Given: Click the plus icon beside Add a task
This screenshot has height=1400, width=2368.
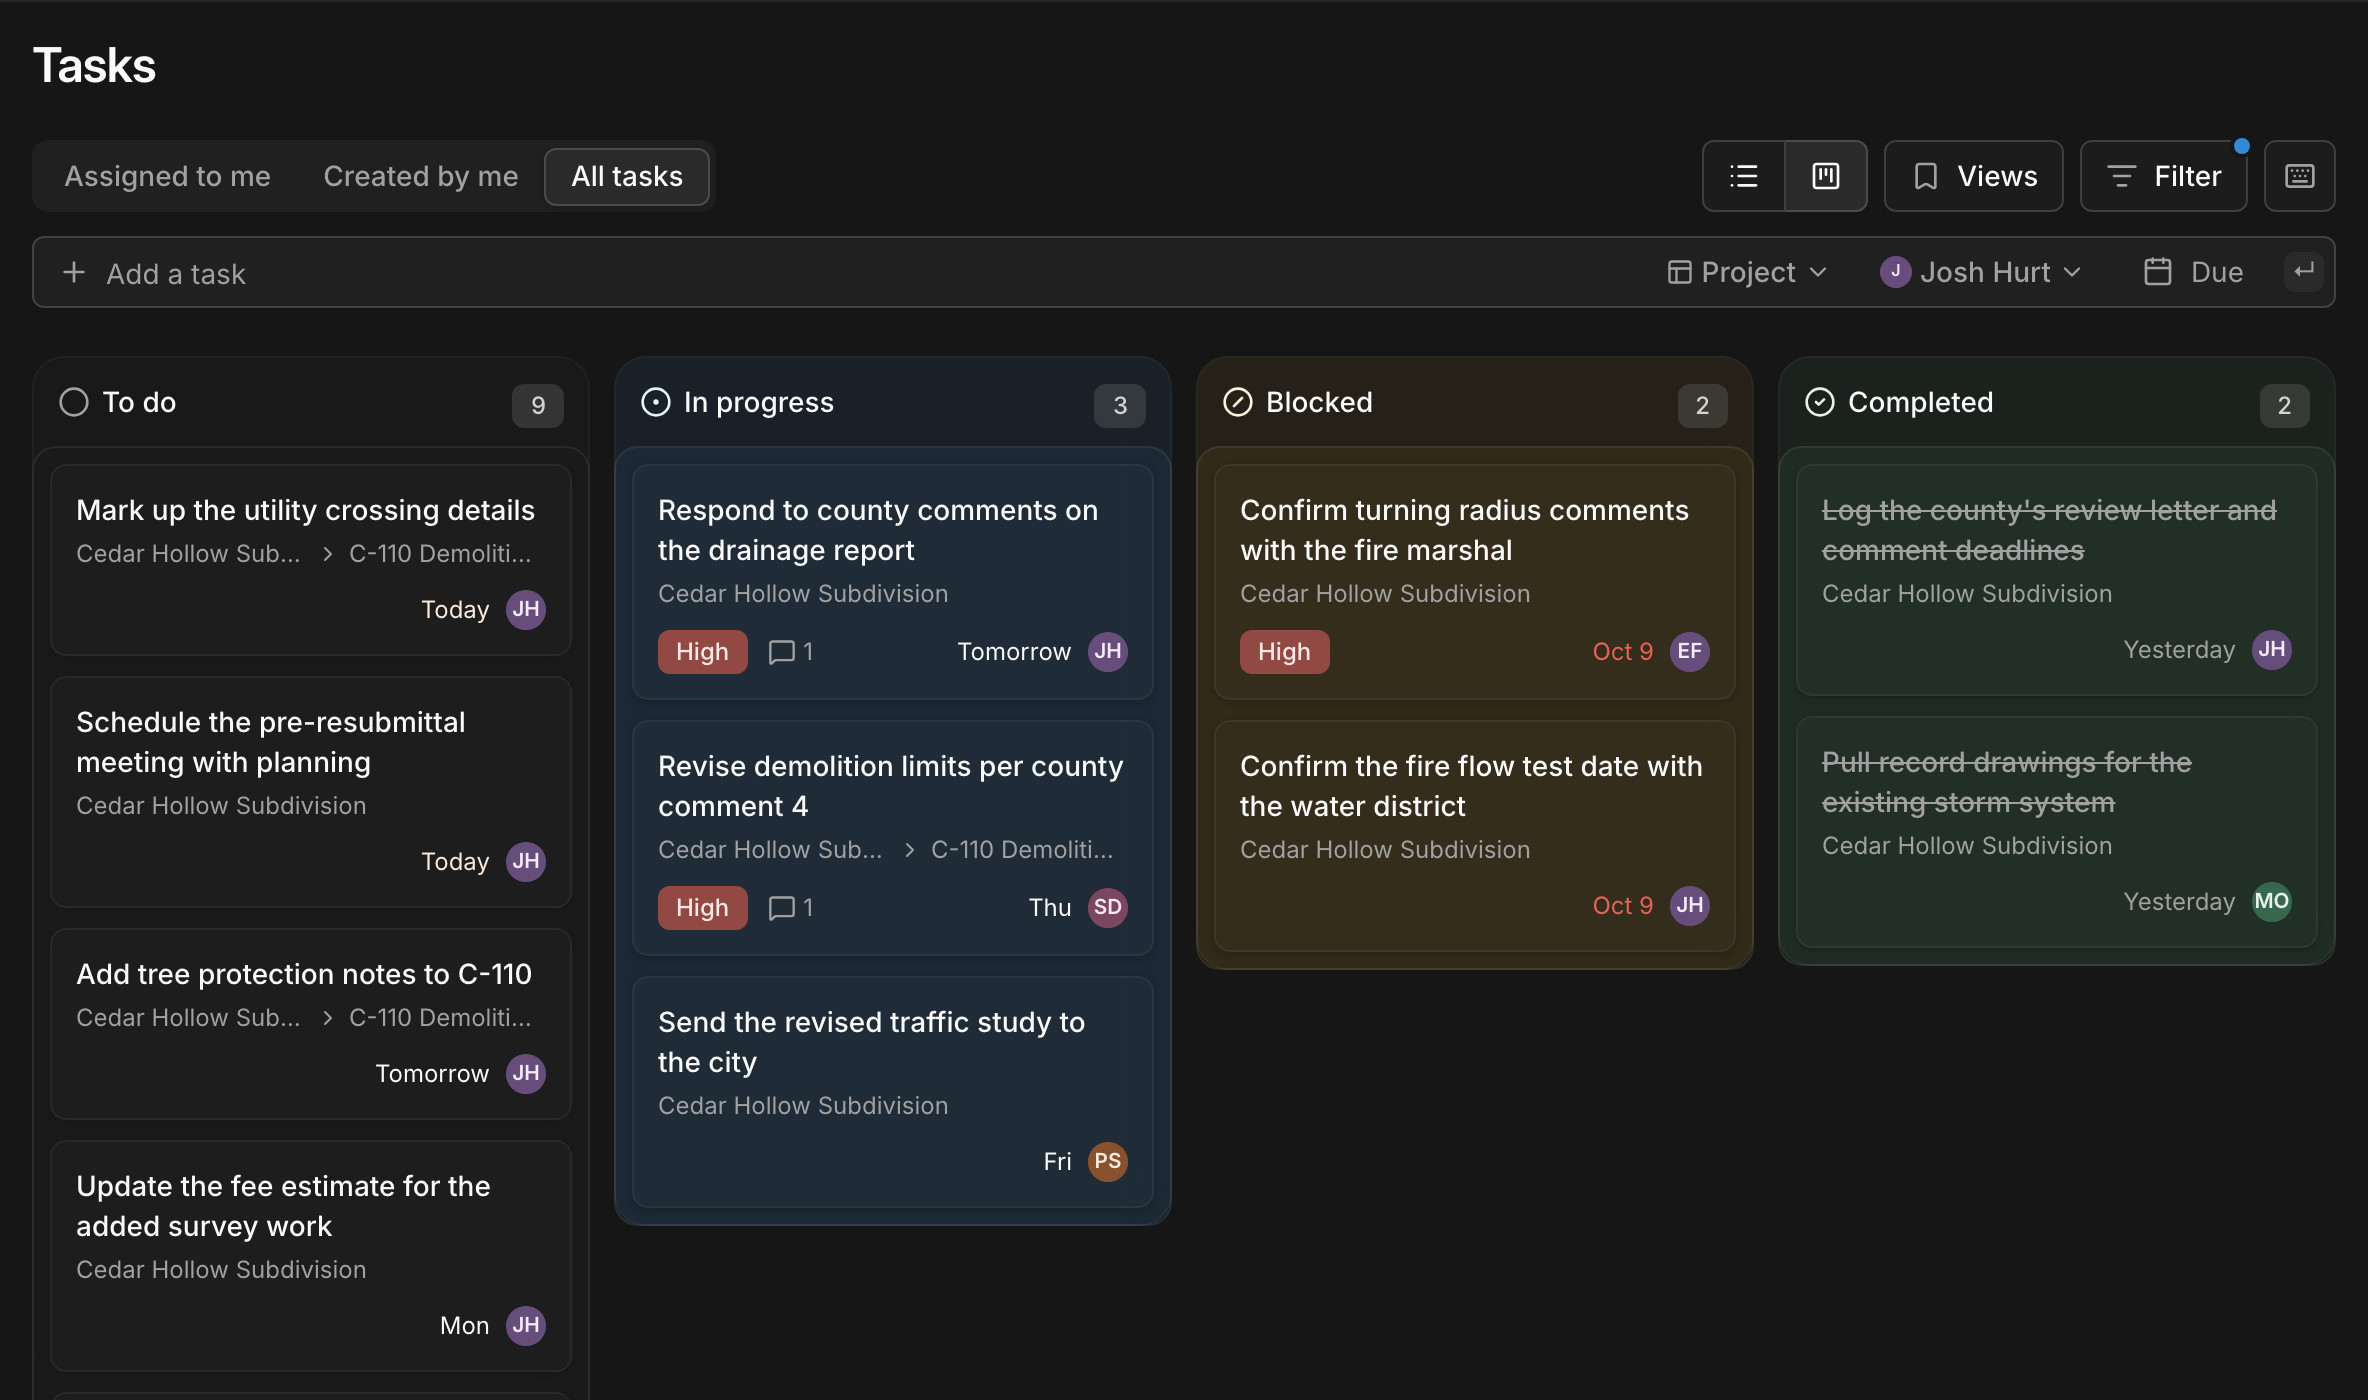Looking at the screenshot, I should pos(74,272).
